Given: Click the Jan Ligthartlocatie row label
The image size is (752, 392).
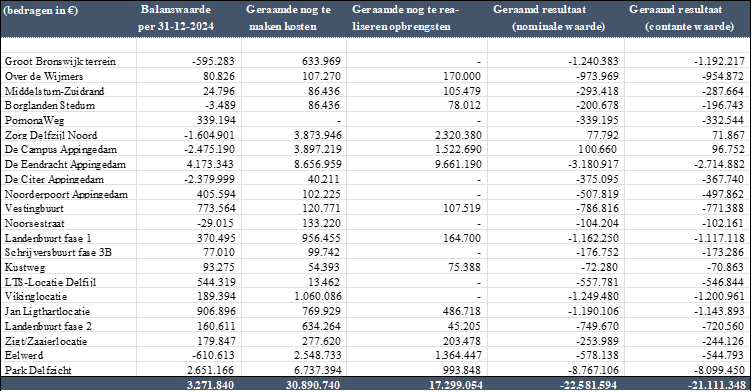Looking at the screenshot, I should pos(47,311).
